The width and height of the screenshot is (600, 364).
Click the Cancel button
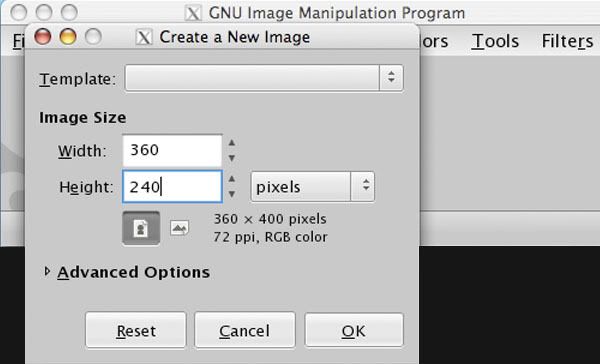tap(245, 331)
